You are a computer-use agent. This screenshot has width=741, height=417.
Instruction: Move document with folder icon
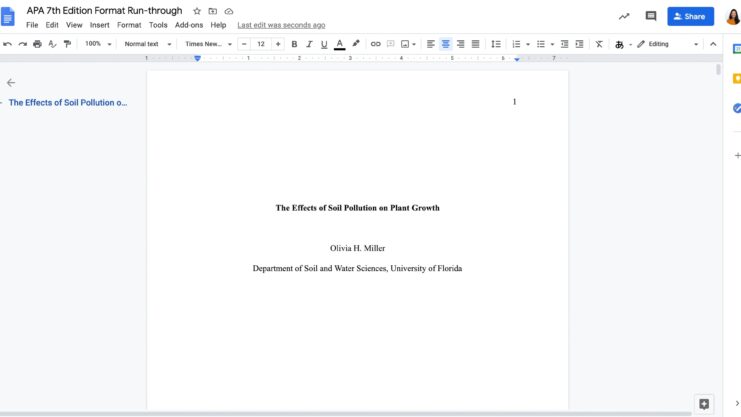pos(213,11)
